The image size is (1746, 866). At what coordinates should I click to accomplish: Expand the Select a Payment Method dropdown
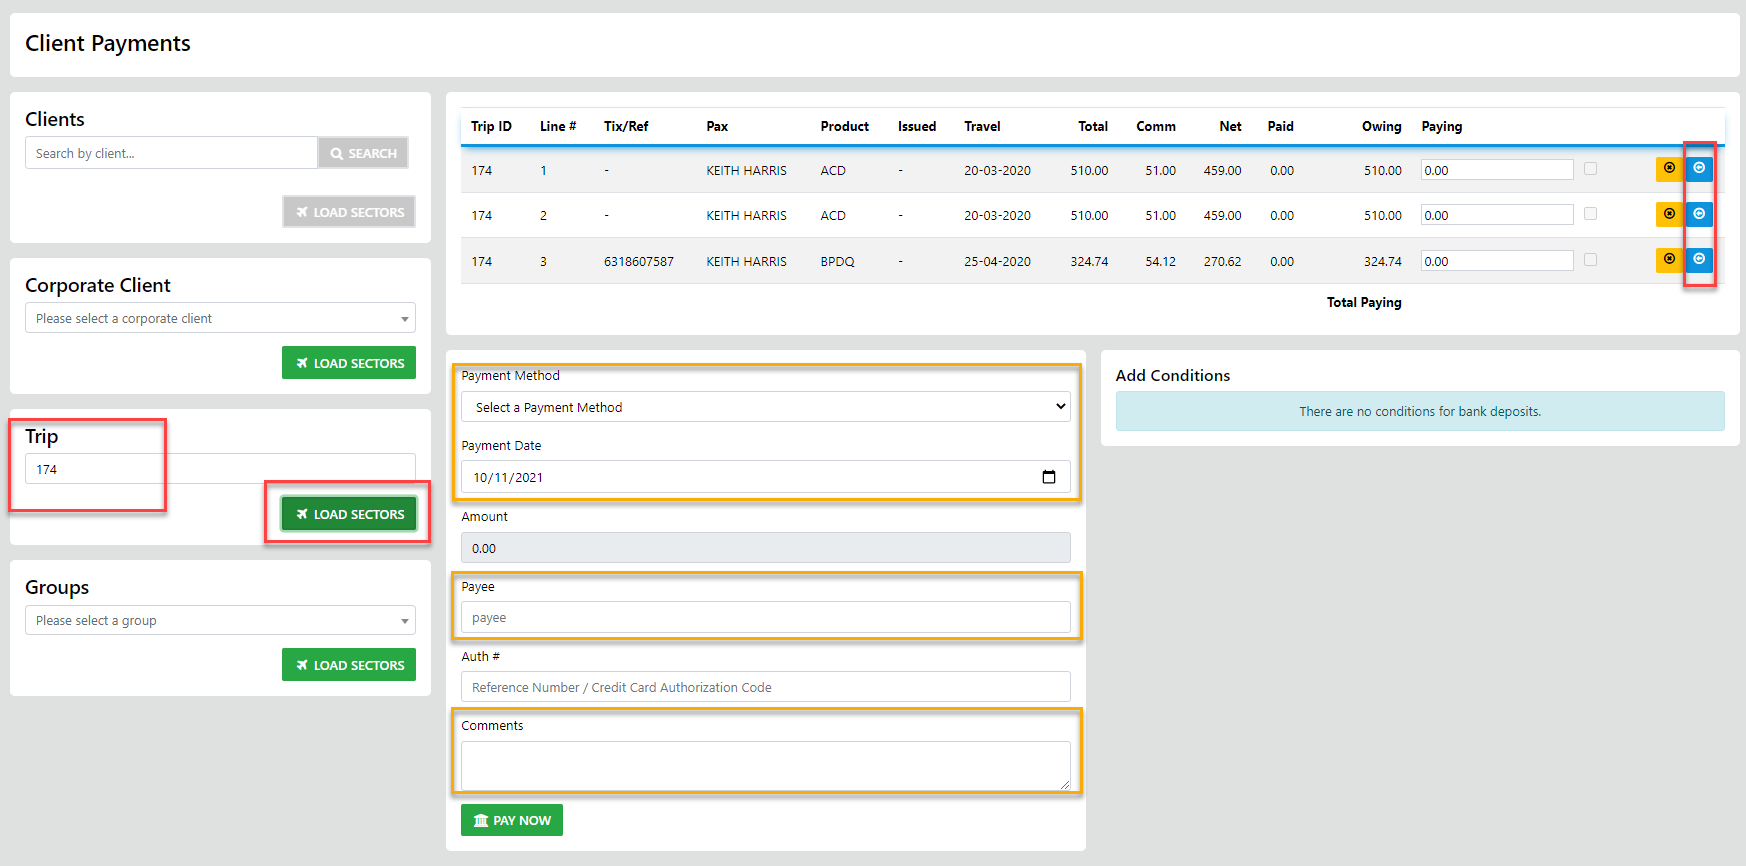coord(765,407)
